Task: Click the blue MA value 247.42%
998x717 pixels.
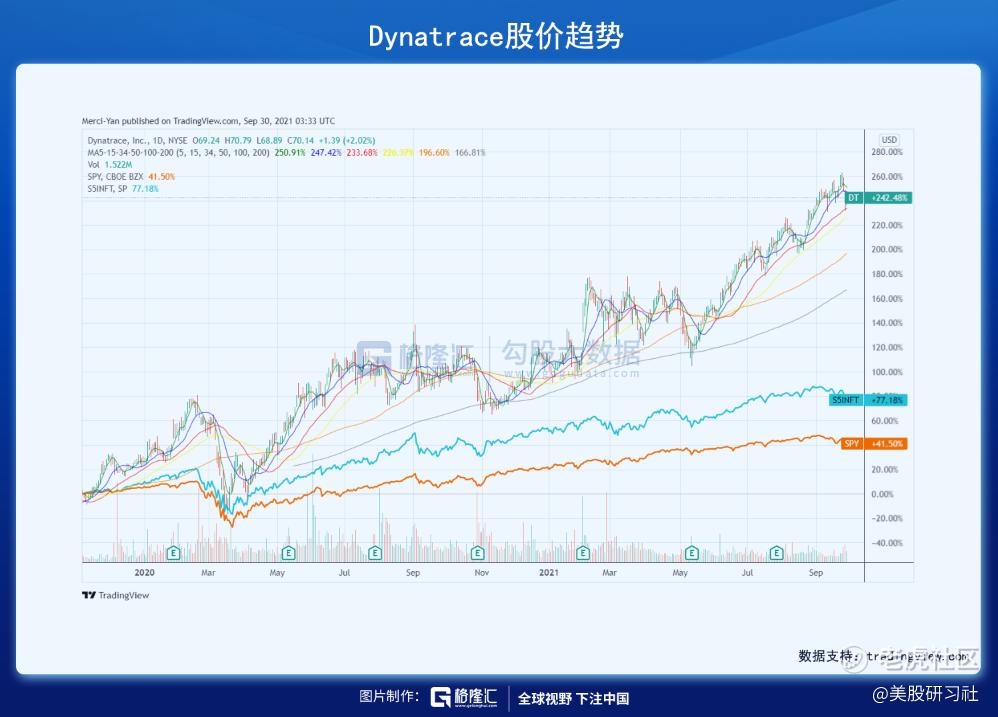Action: [326, 153]
